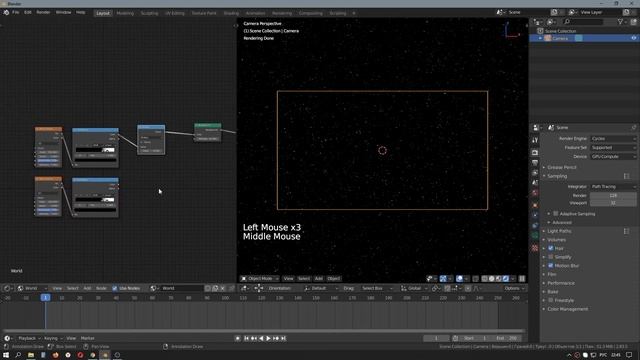This screenshot has width=640, height=360.
Task: Jump to the timeline start frame
Action: click(247, 338)
